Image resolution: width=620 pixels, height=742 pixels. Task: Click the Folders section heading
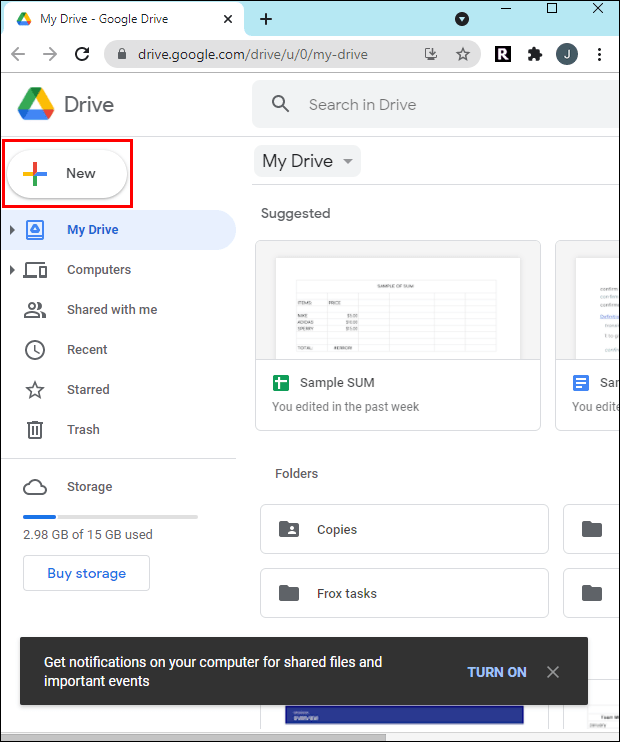297,474
